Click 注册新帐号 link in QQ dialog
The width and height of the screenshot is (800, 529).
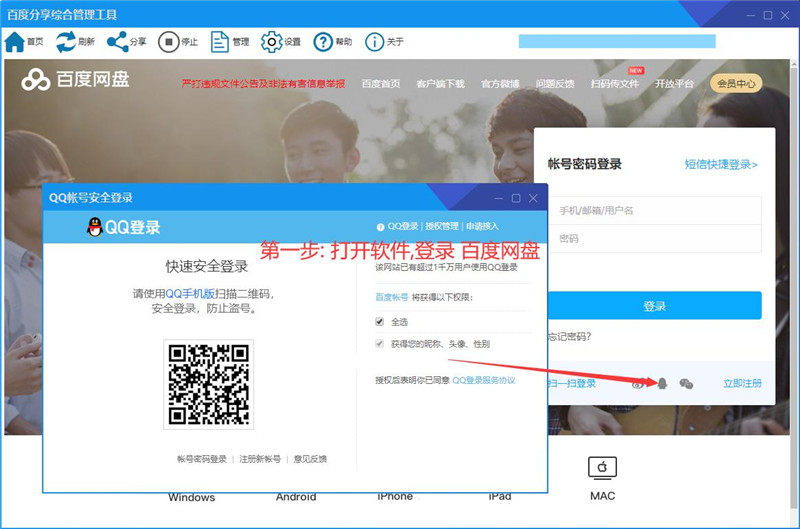click(260, 459)
